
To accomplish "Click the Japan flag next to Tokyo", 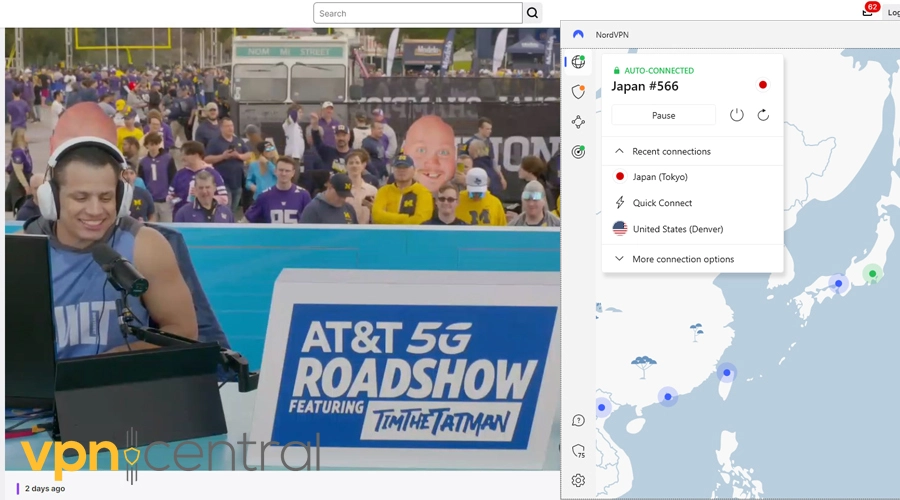I will (620, 177).
